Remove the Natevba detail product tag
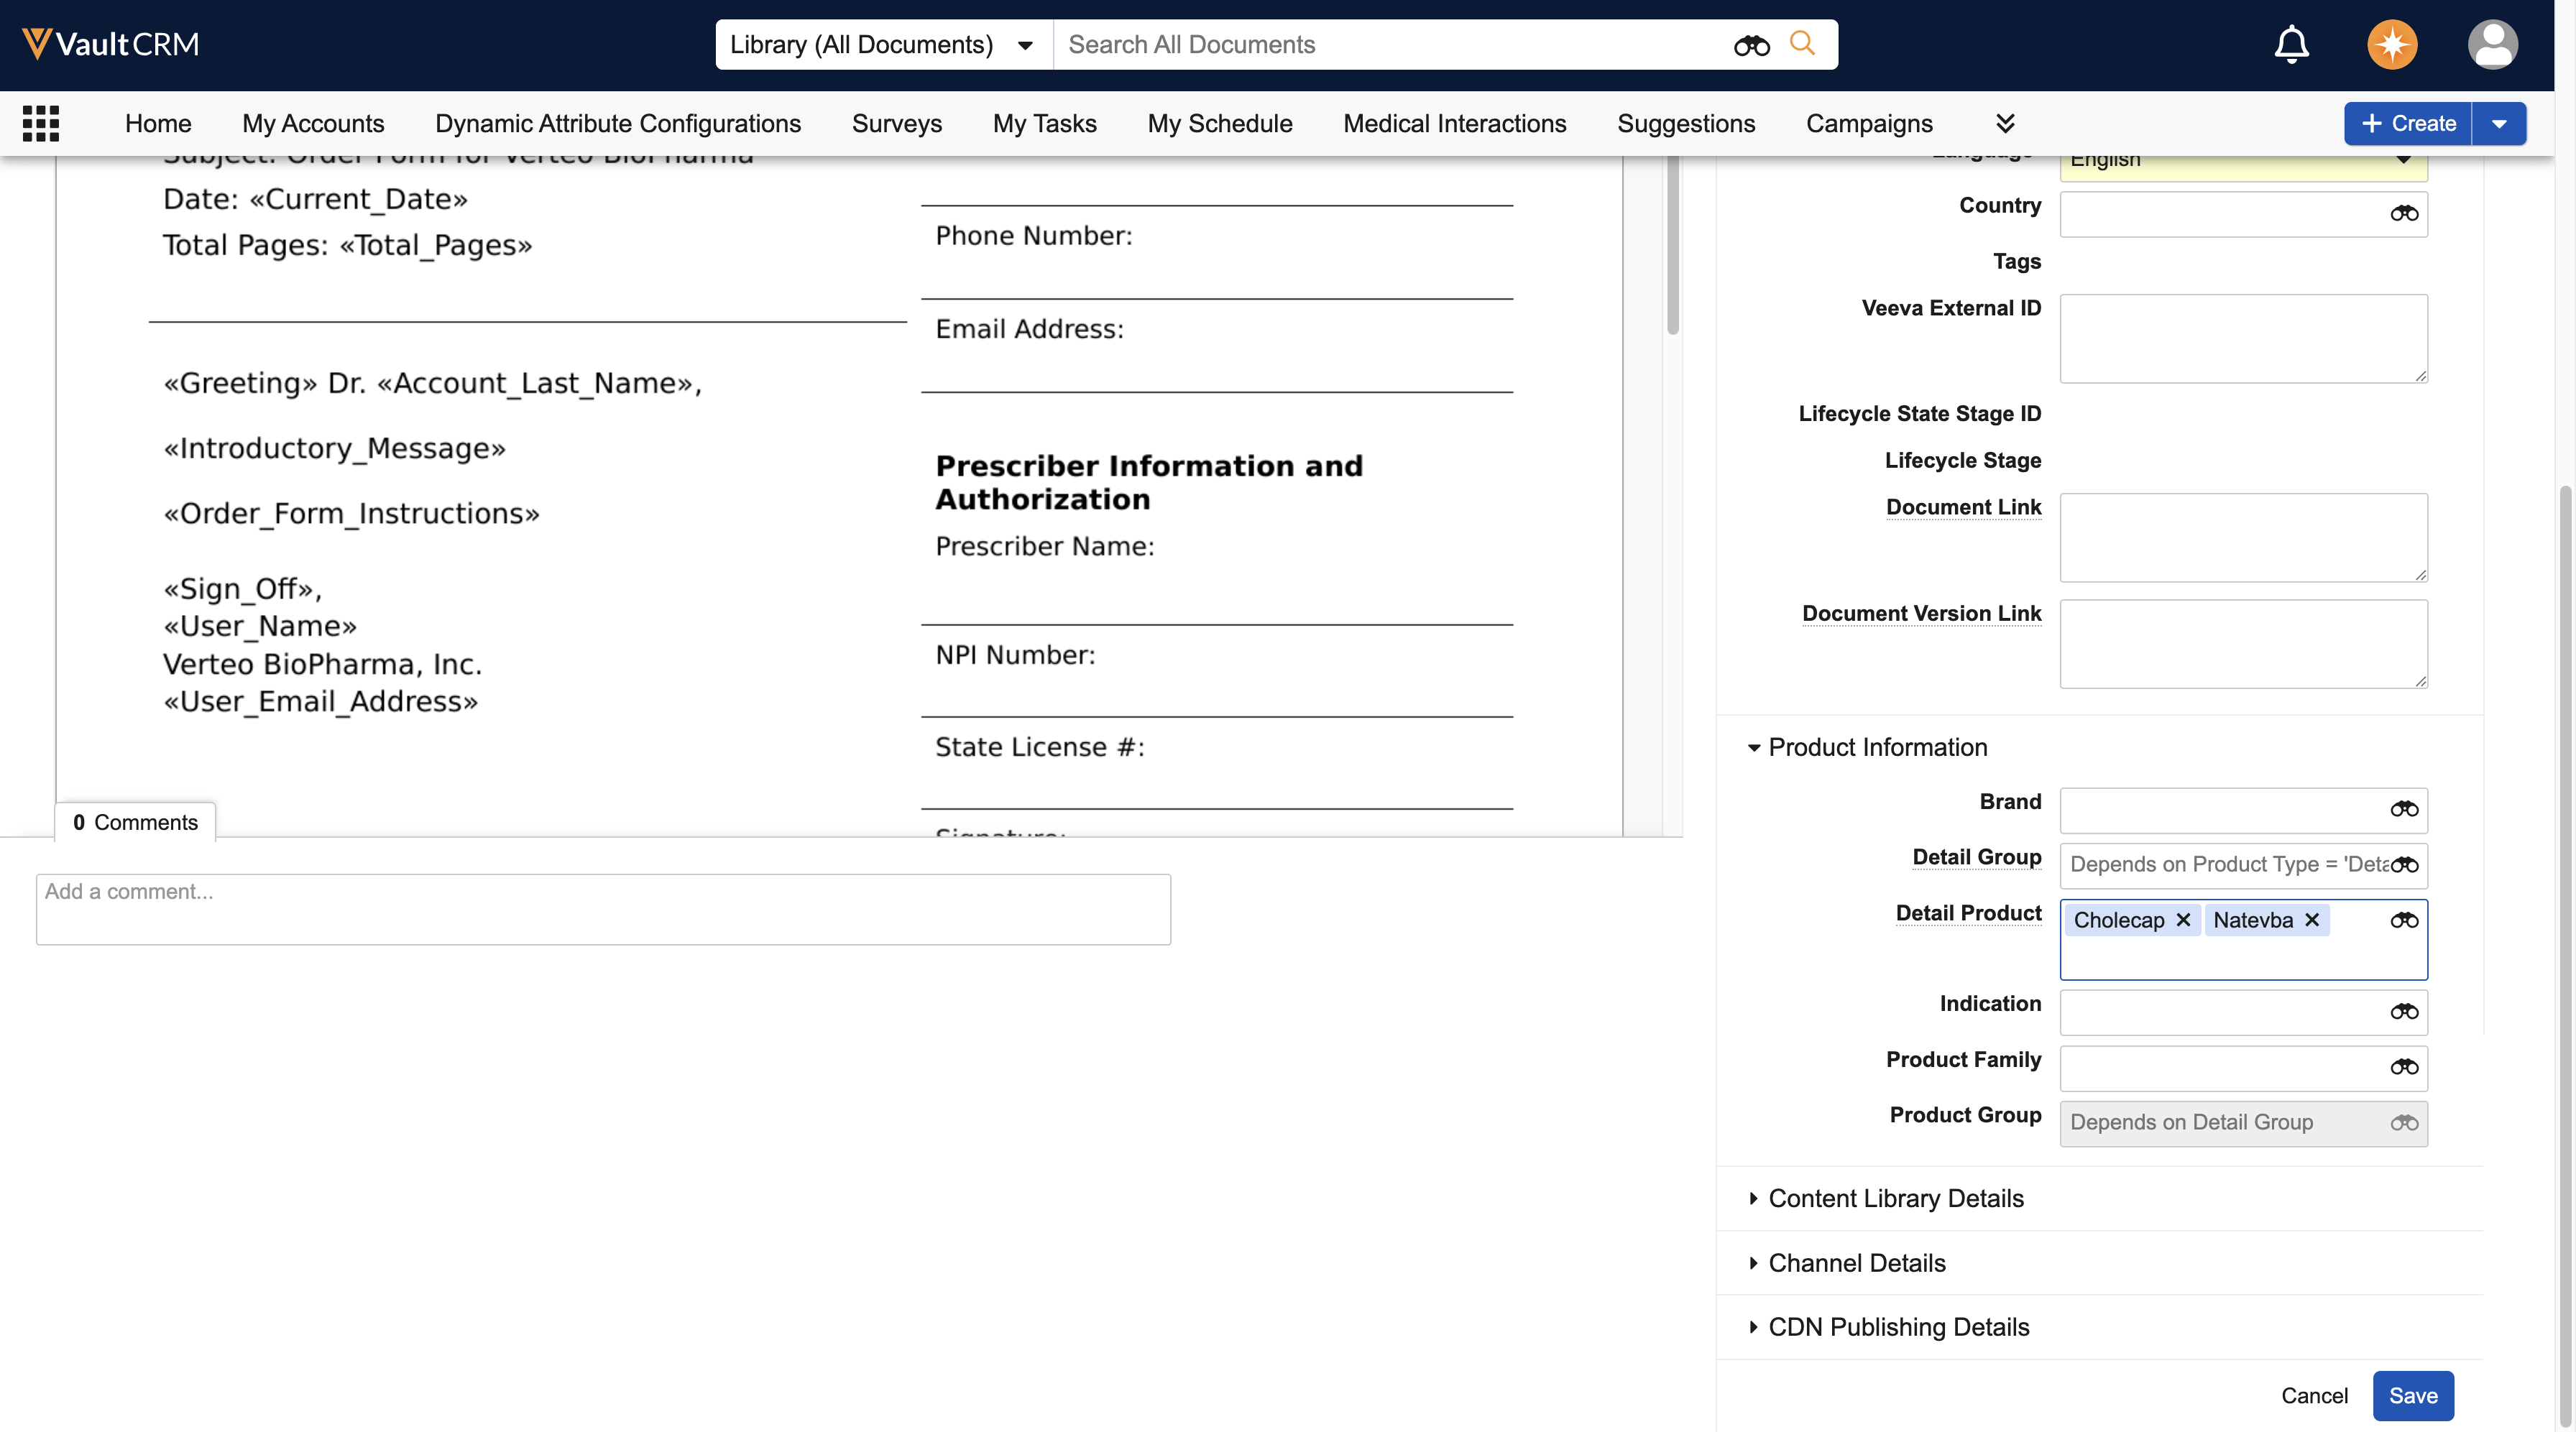This screenshot has width=2576, height=1432. (2312, 919)
